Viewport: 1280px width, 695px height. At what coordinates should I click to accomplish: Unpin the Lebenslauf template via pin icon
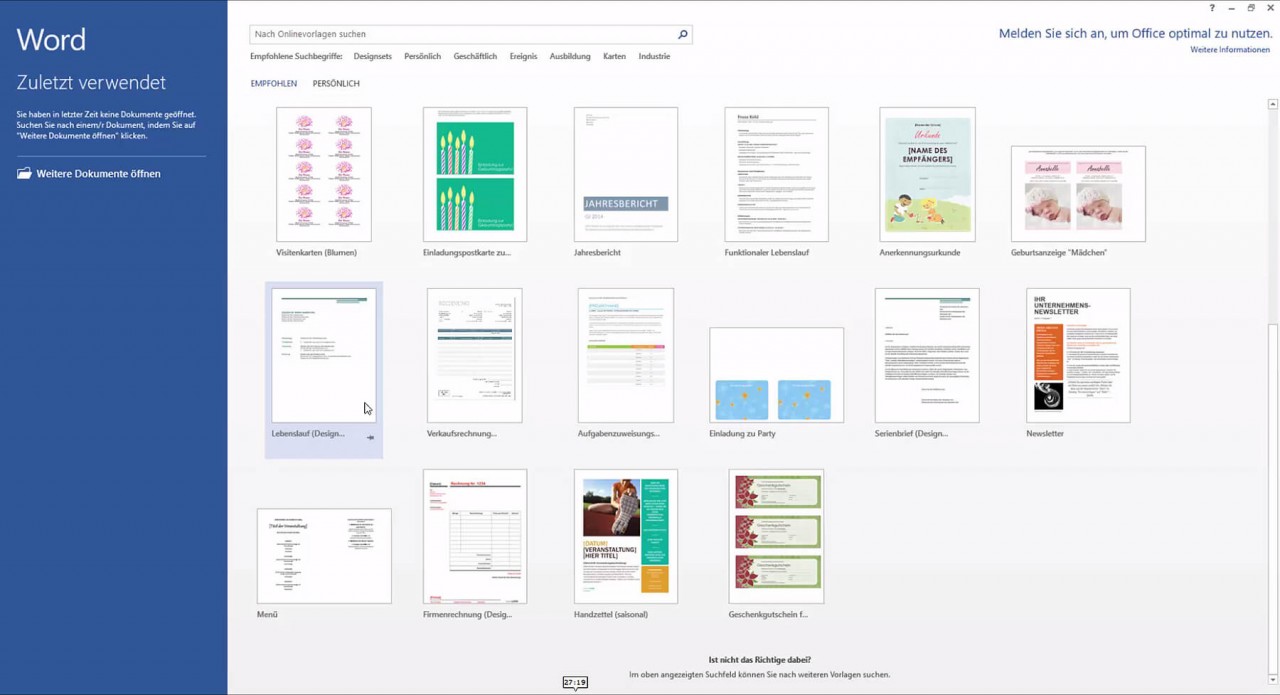point(370,437)
